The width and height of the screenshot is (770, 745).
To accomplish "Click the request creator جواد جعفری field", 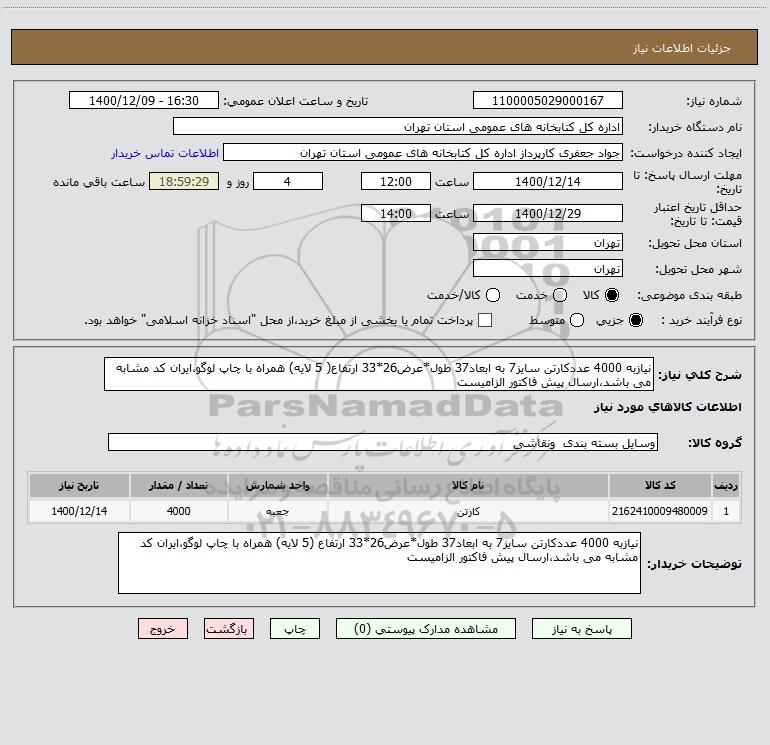I will (x=423, y=153).
